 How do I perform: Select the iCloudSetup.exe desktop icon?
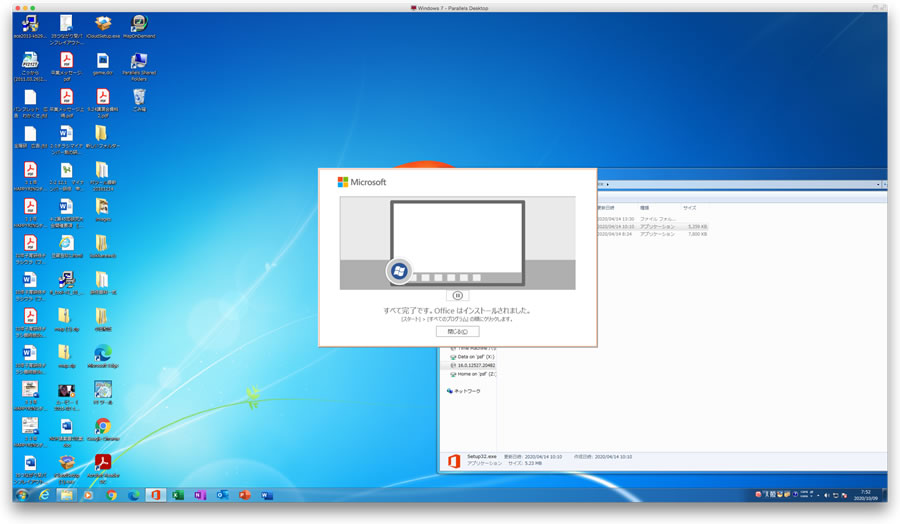click(x=102, y=24)
